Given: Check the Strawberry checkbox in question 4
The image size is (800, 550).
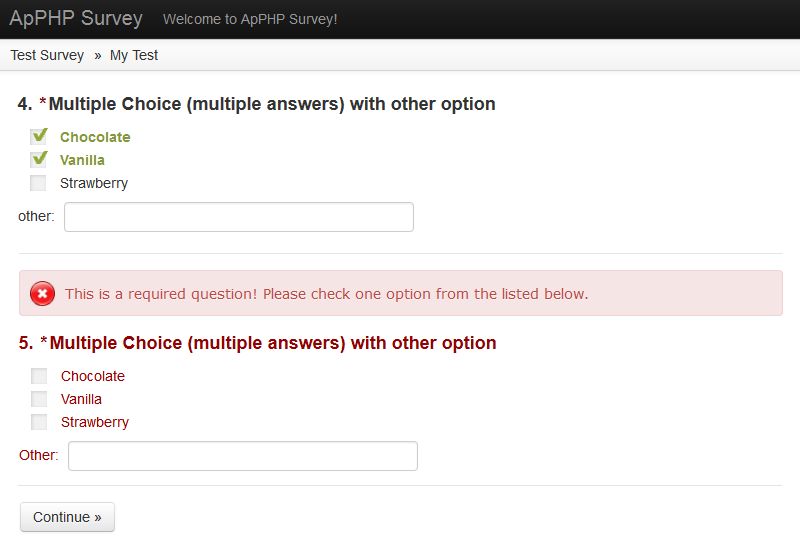Looking at the screenshot, I should (x=39, y=183).
